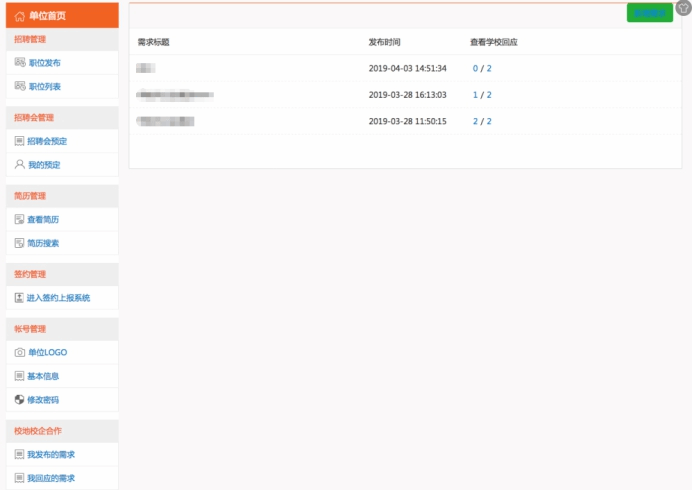Go to 修改密码
This screenshot has height=490, width=692.
(x=62, y=400)
